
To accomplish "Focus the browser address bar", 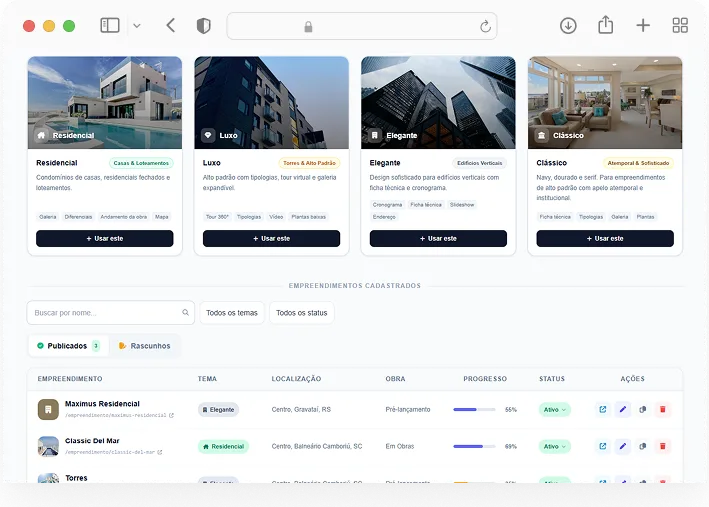I will click(362, 26).
